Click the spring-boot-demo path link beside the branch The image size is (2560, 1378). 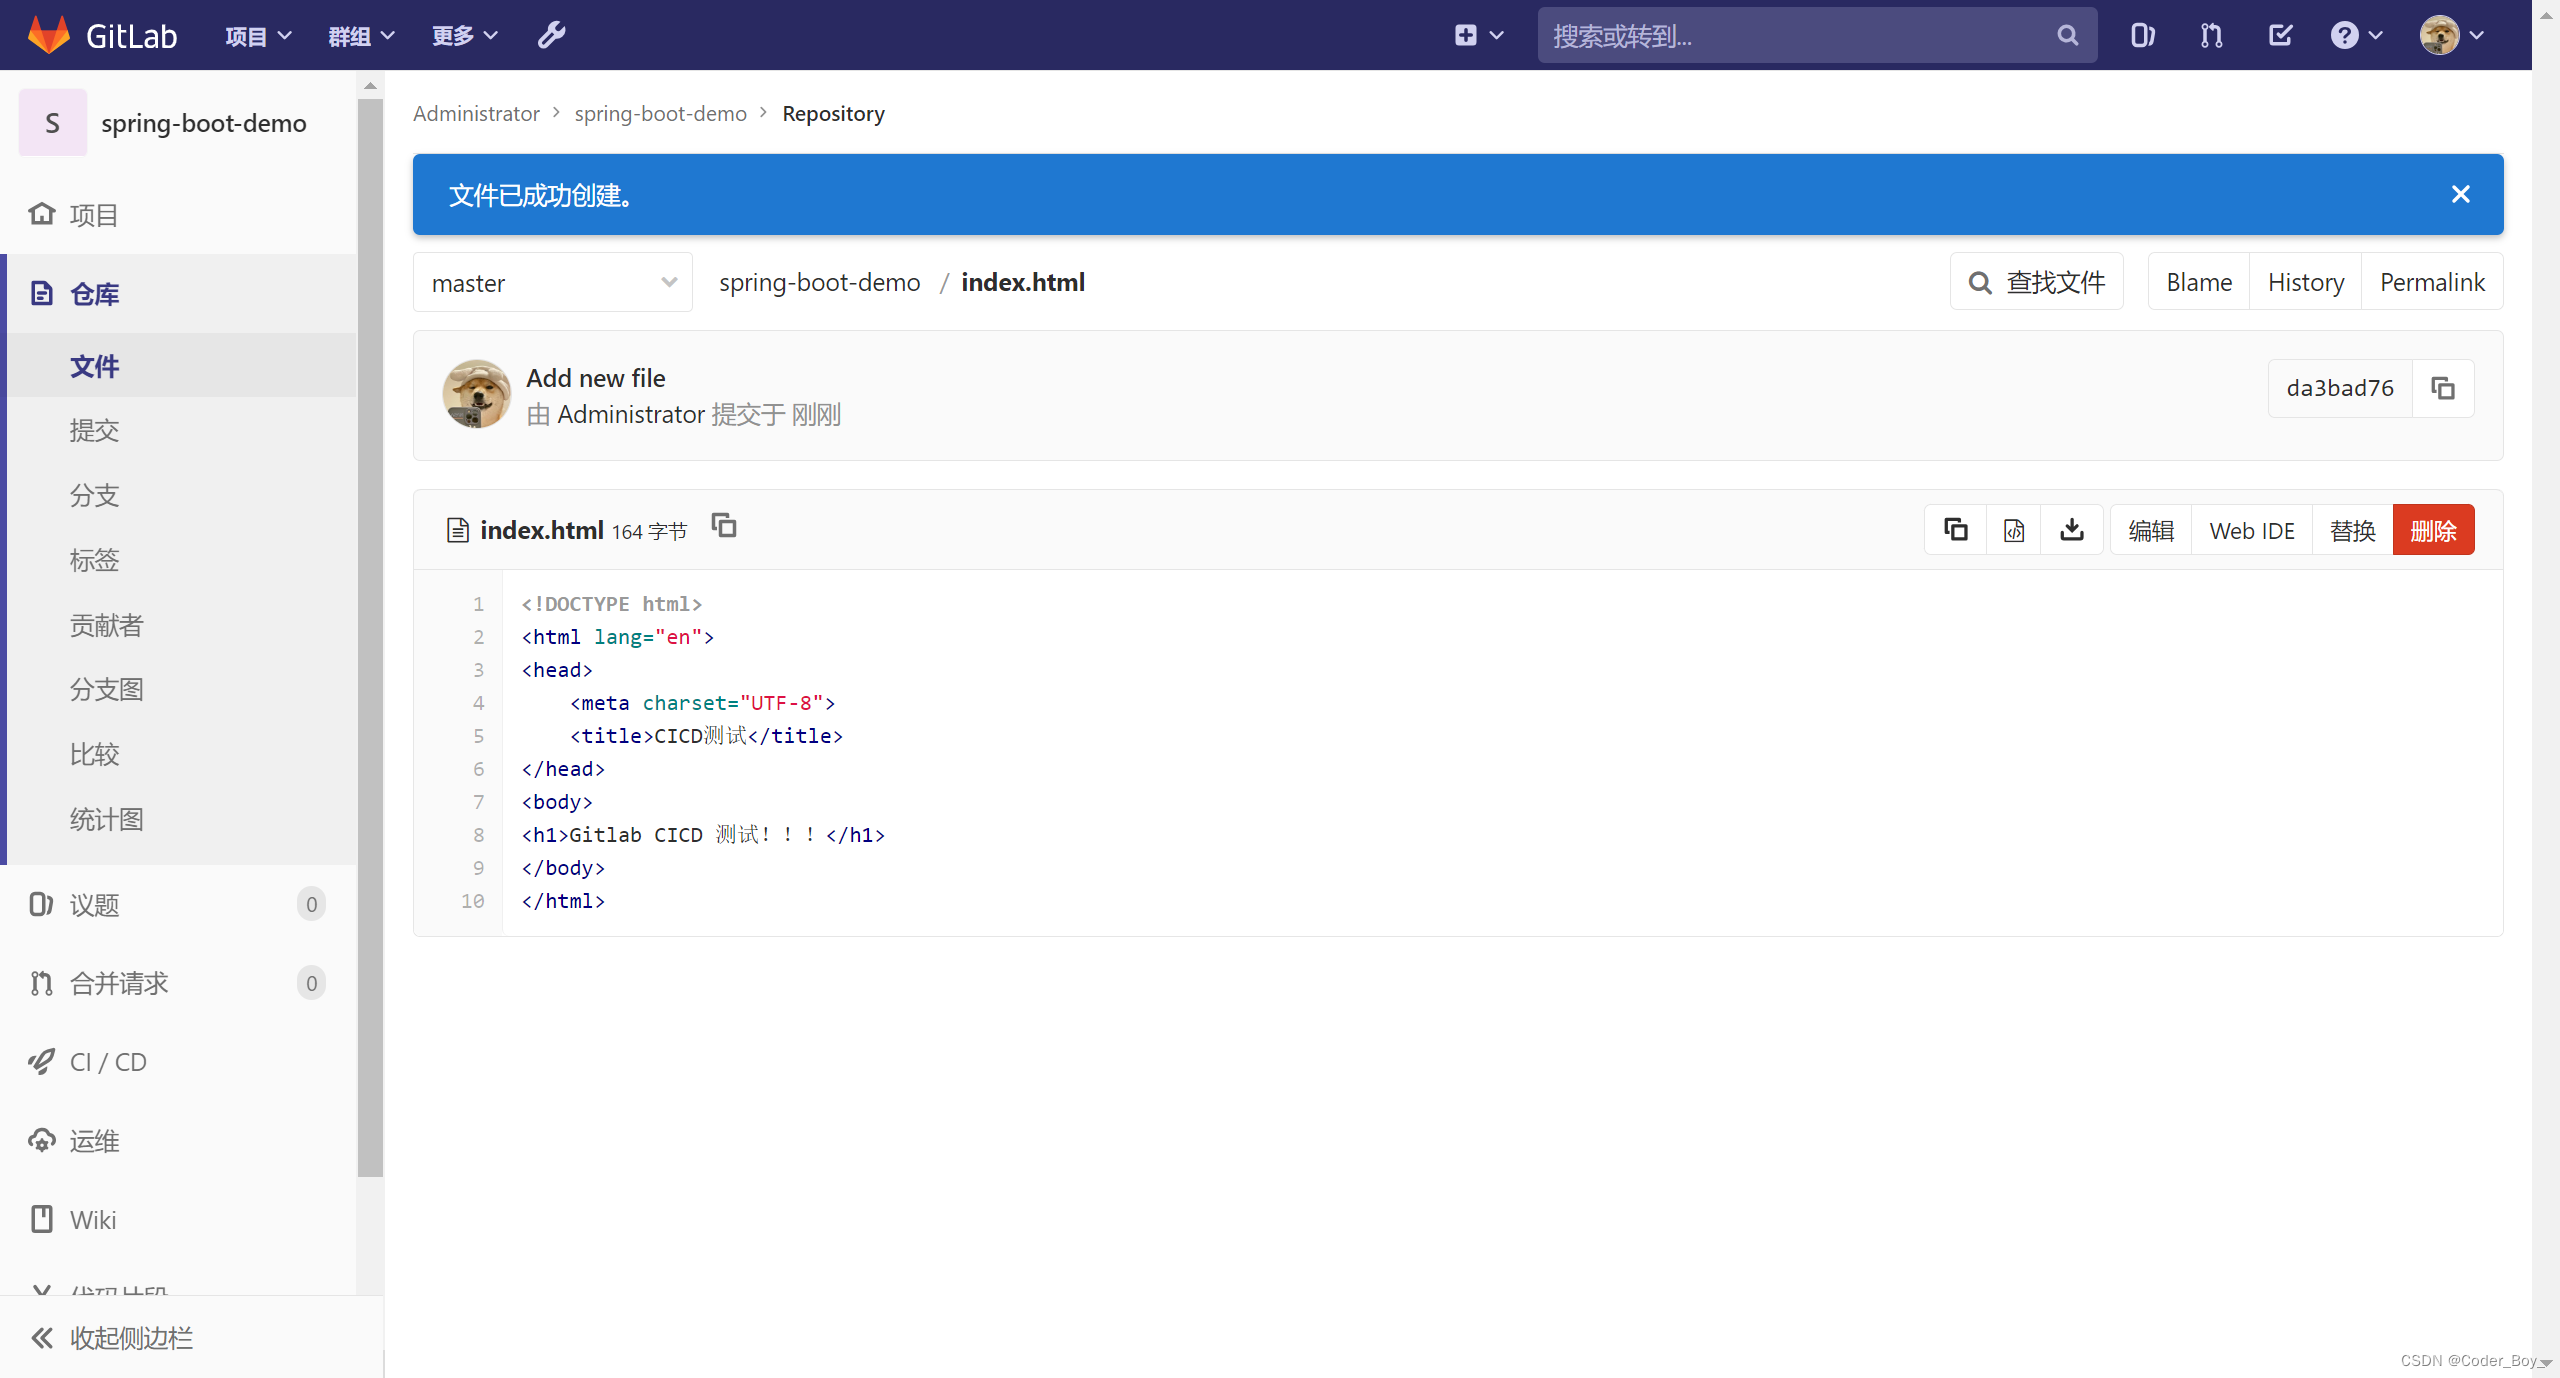tap(819, 283)
